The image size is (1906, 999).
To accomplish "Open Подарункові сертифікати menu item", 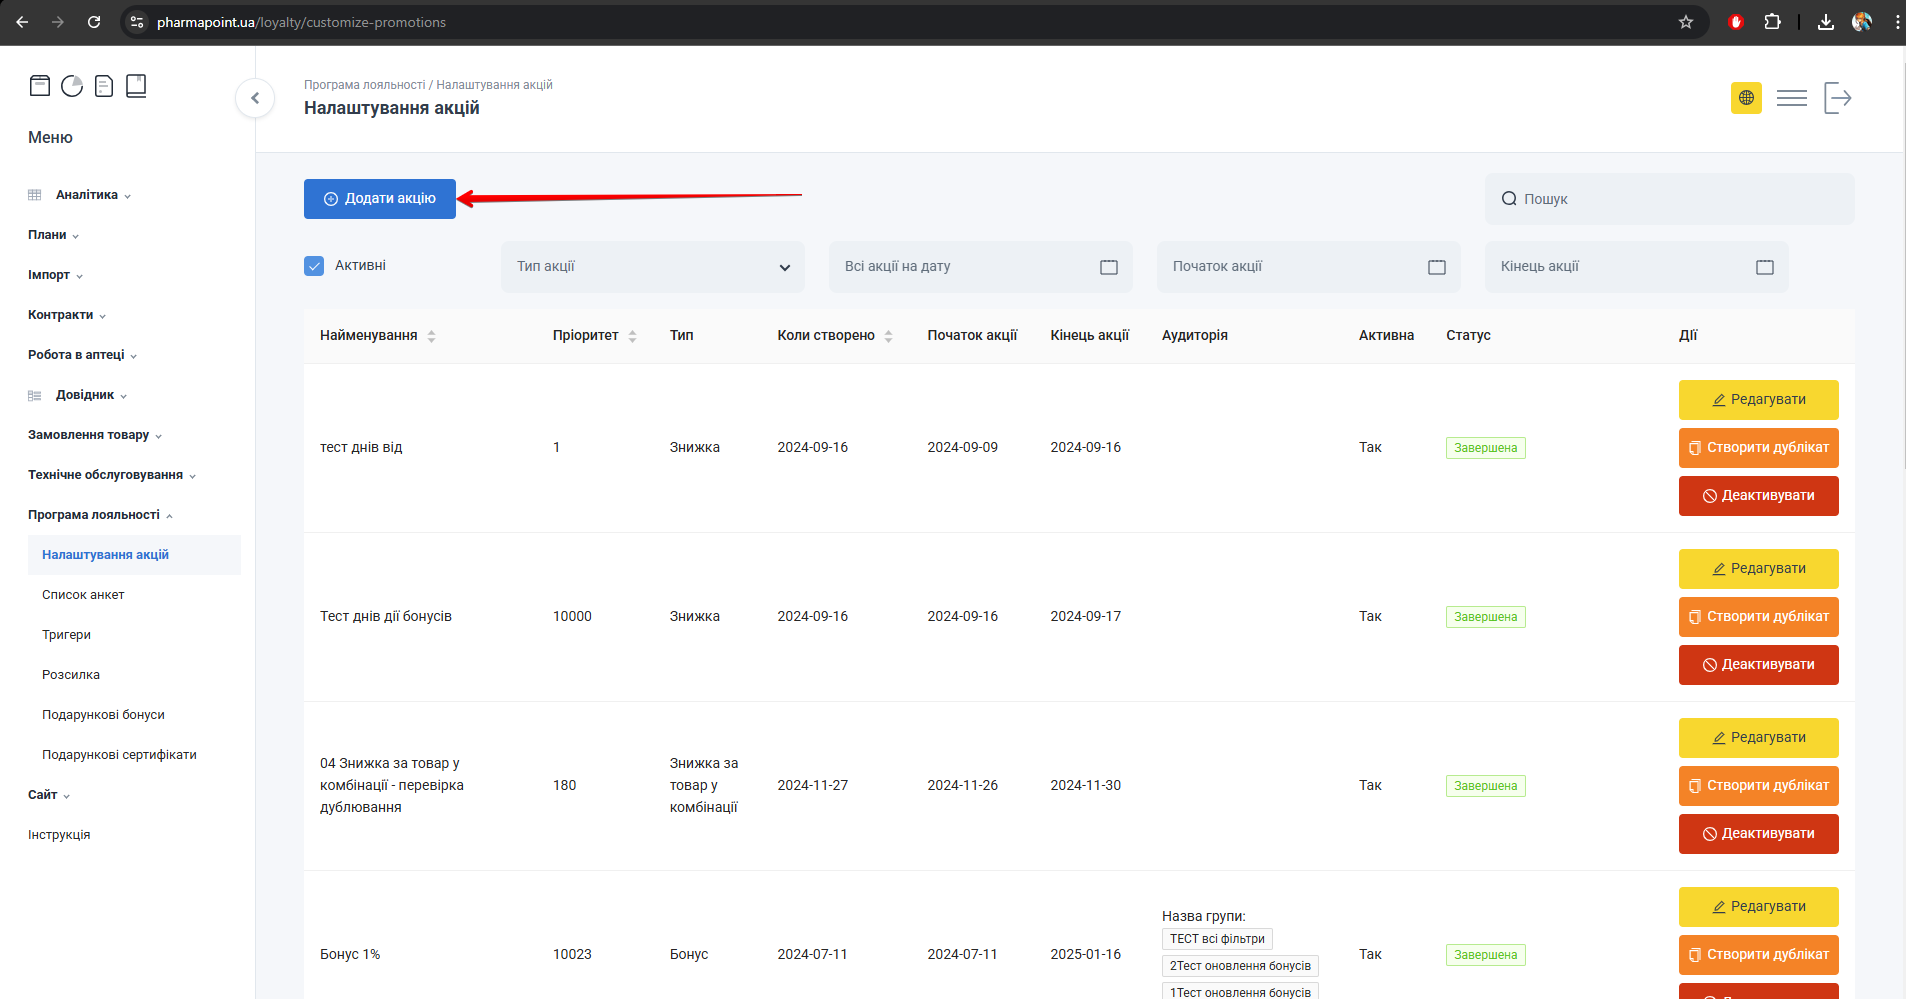I will tap(119, 755).
